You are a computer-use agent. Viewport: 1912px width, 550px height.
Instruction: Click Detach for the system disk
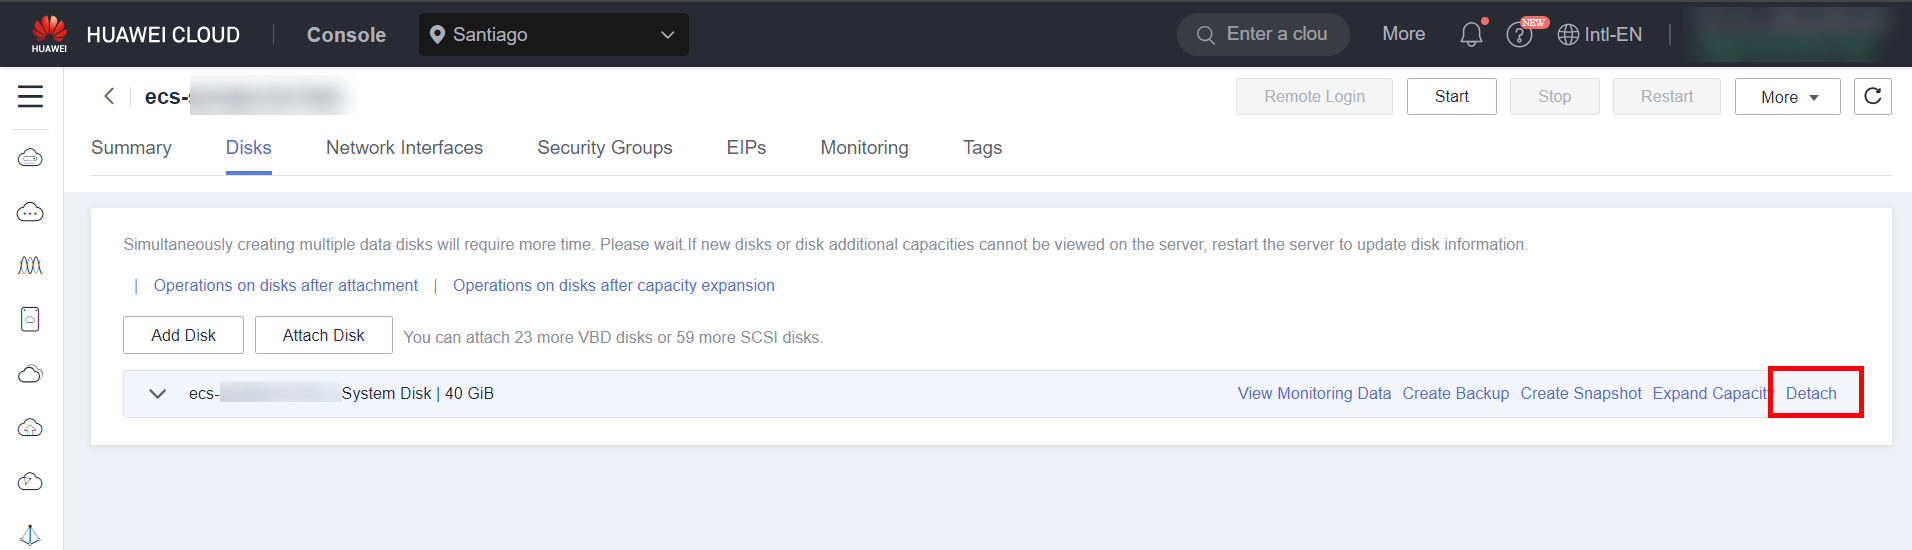click(x=1811, y=394)
